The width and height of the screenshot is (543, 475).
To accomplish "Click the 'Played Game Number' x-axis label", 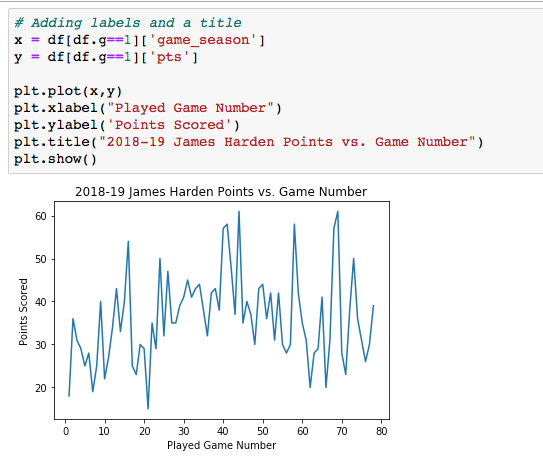I will point(222,445).
